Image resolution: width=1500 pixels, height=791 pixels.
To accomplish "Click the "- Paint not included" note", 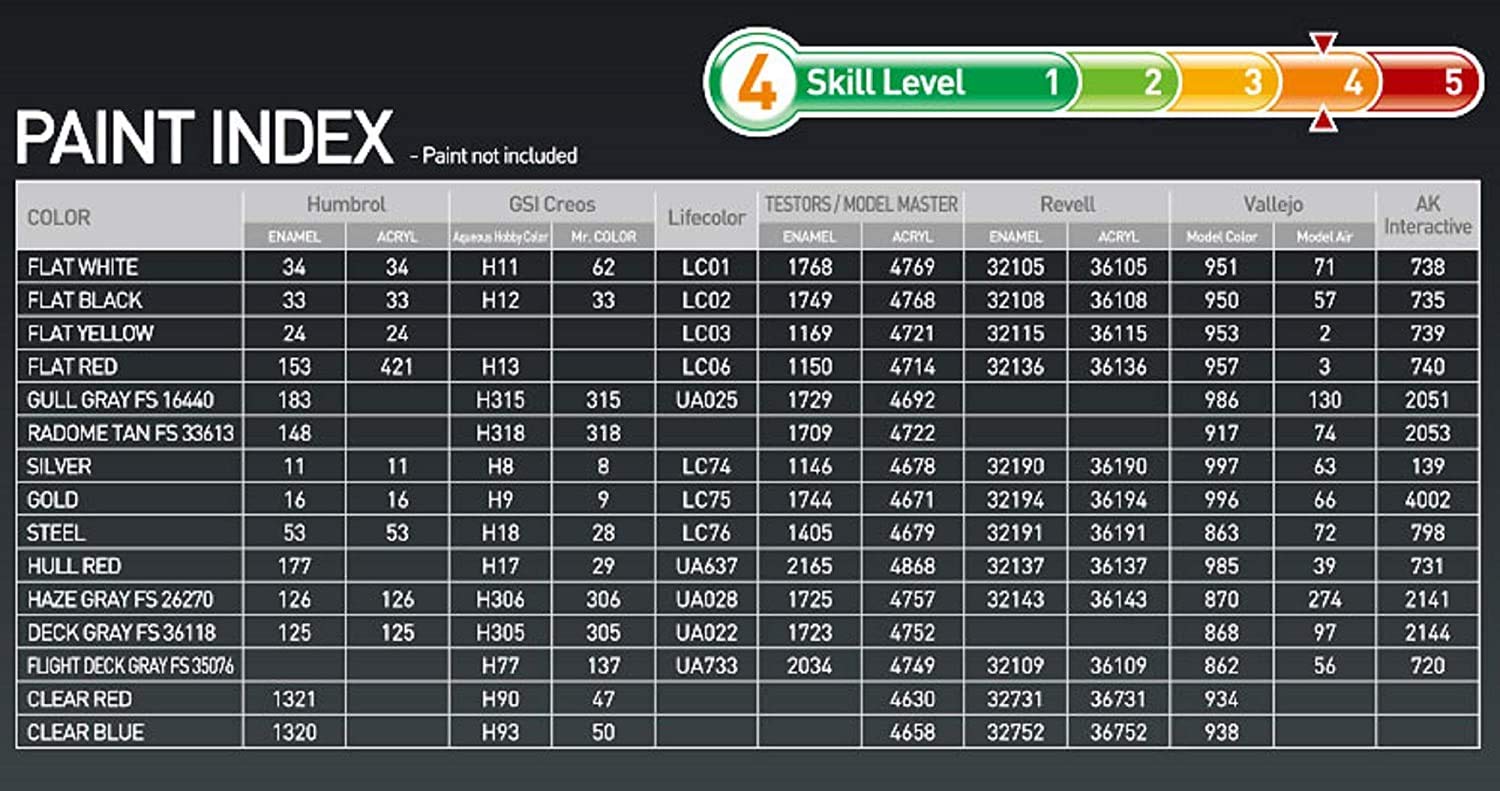I will 494,155.
